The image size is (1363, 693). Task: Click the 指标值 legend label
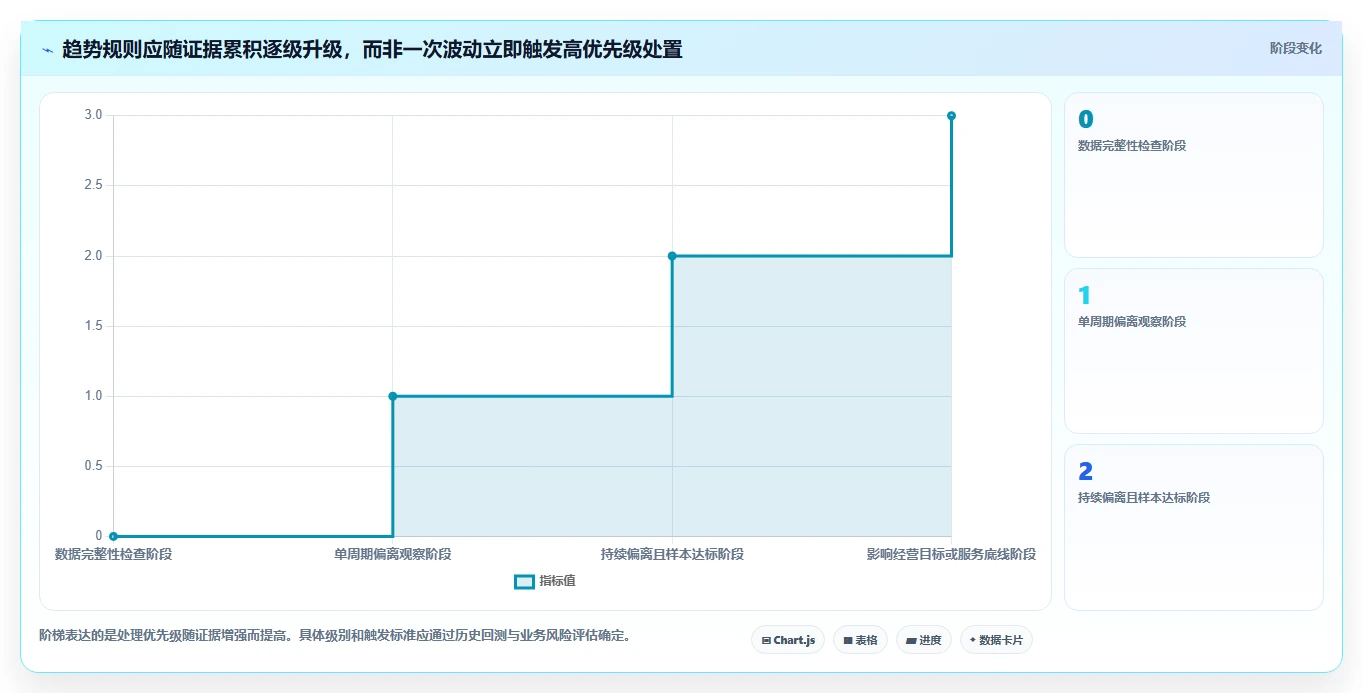point(558,582)
